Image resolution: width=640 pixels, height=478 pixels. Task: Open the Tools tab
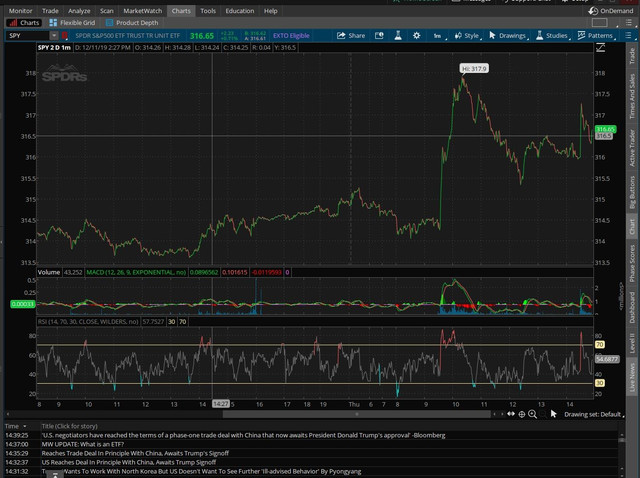(208, 11)
